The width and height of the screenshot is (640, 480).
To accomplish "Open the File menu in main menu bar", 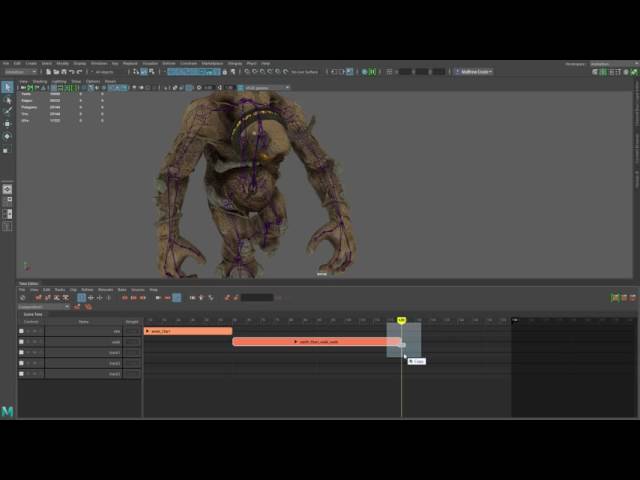I will point(6,64).
